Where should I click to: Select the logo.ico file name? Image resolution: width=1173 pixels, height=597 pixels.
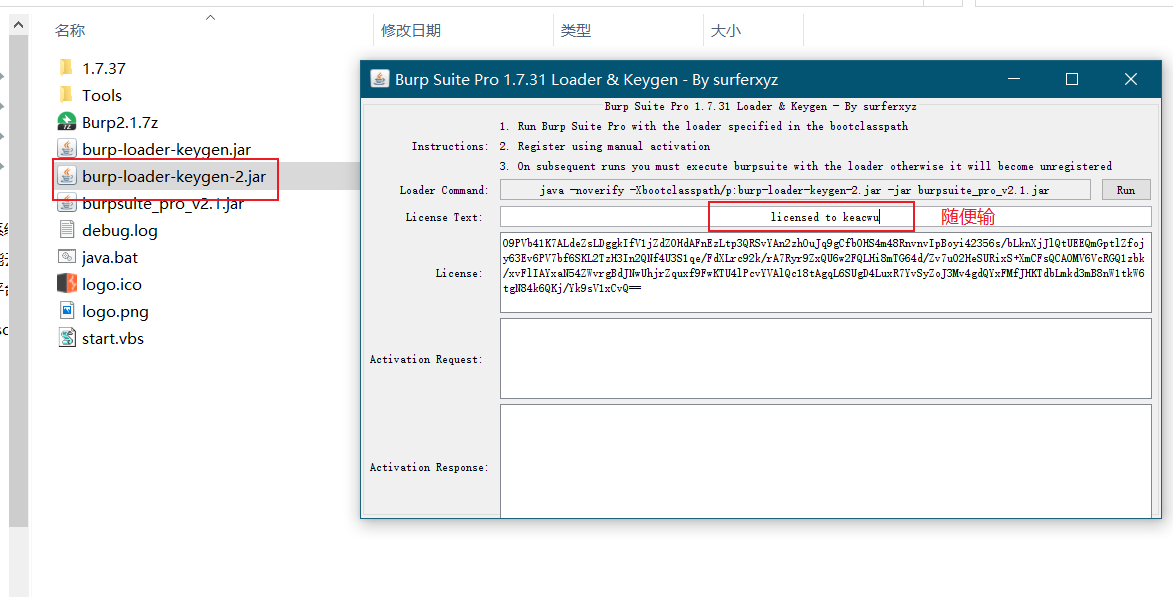[111, 284]
